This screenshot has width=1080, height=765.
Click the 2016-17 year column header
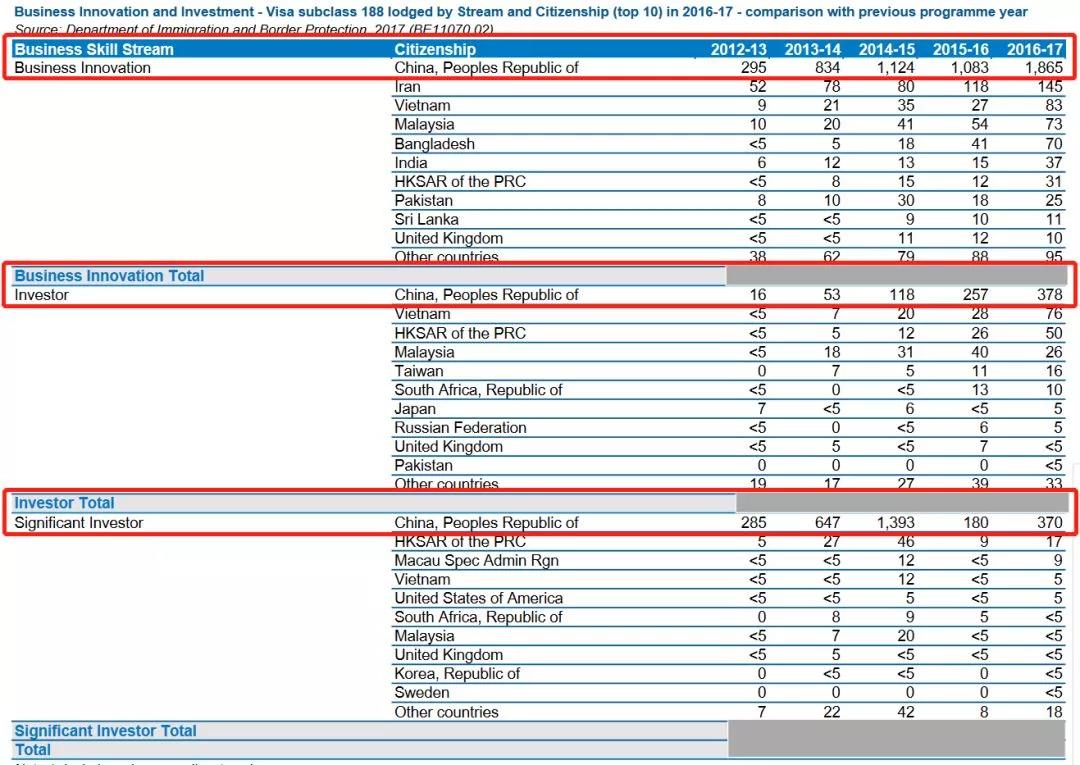(x=1035, y=49)
